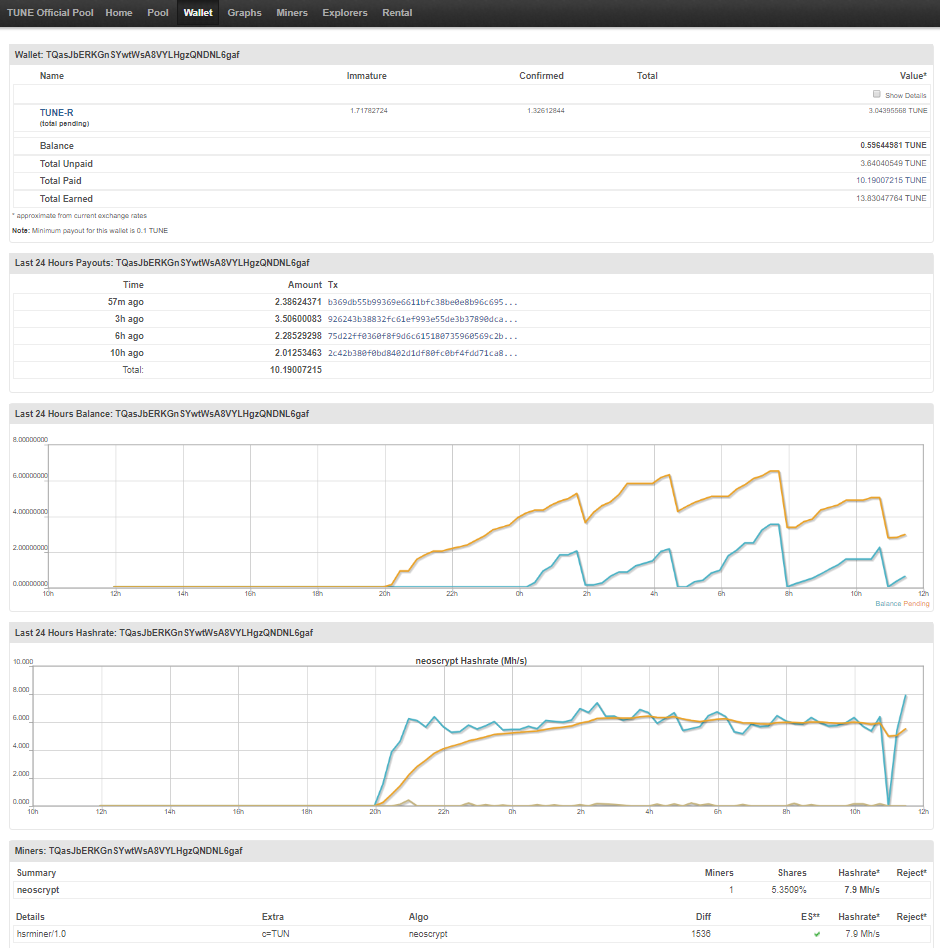This screenshot has width=940, height=948.
Task: Click the green ES checkmark icon
Action: coord(817,934)
